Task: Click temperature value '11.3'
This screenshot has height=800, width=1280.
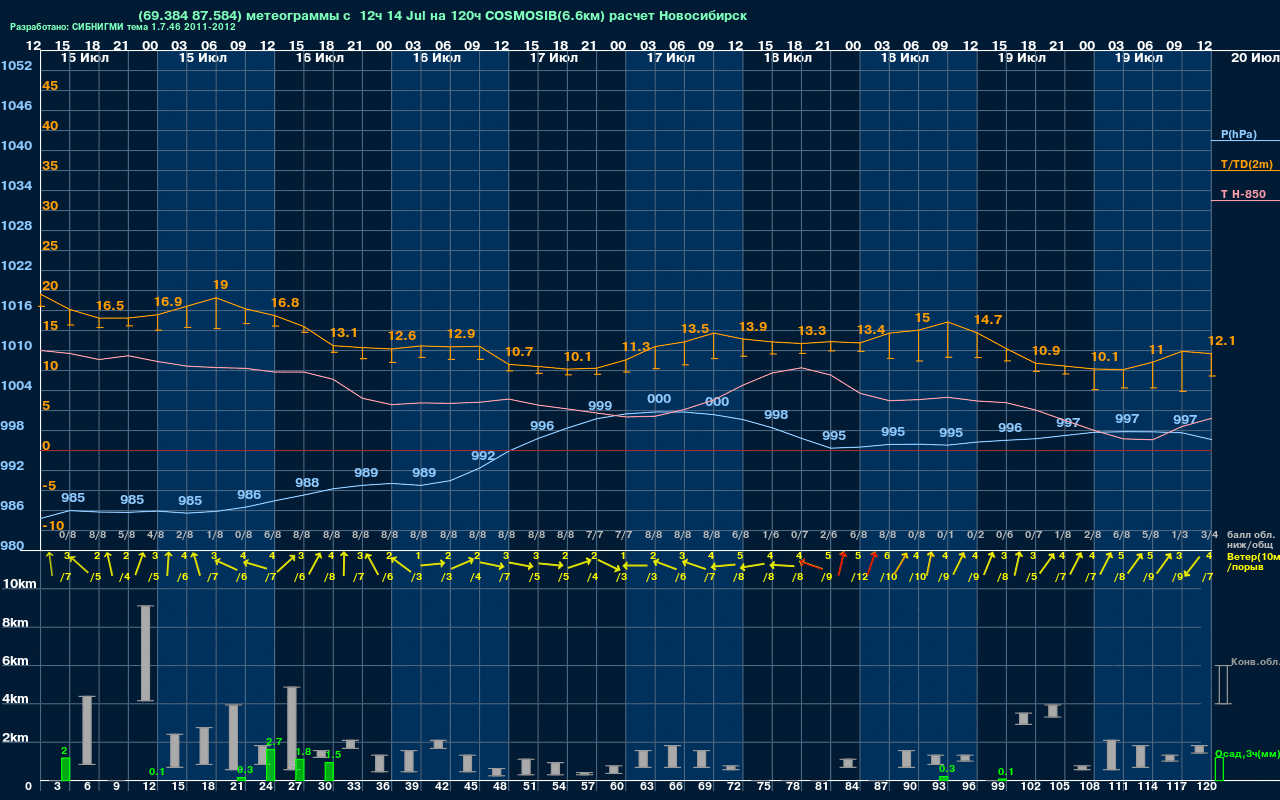Action: 636,347
